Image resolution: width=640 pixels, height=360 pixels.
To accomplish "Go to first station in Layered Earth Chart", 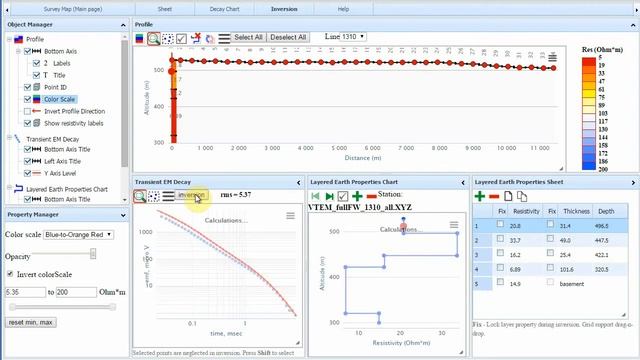I will 315,196.
